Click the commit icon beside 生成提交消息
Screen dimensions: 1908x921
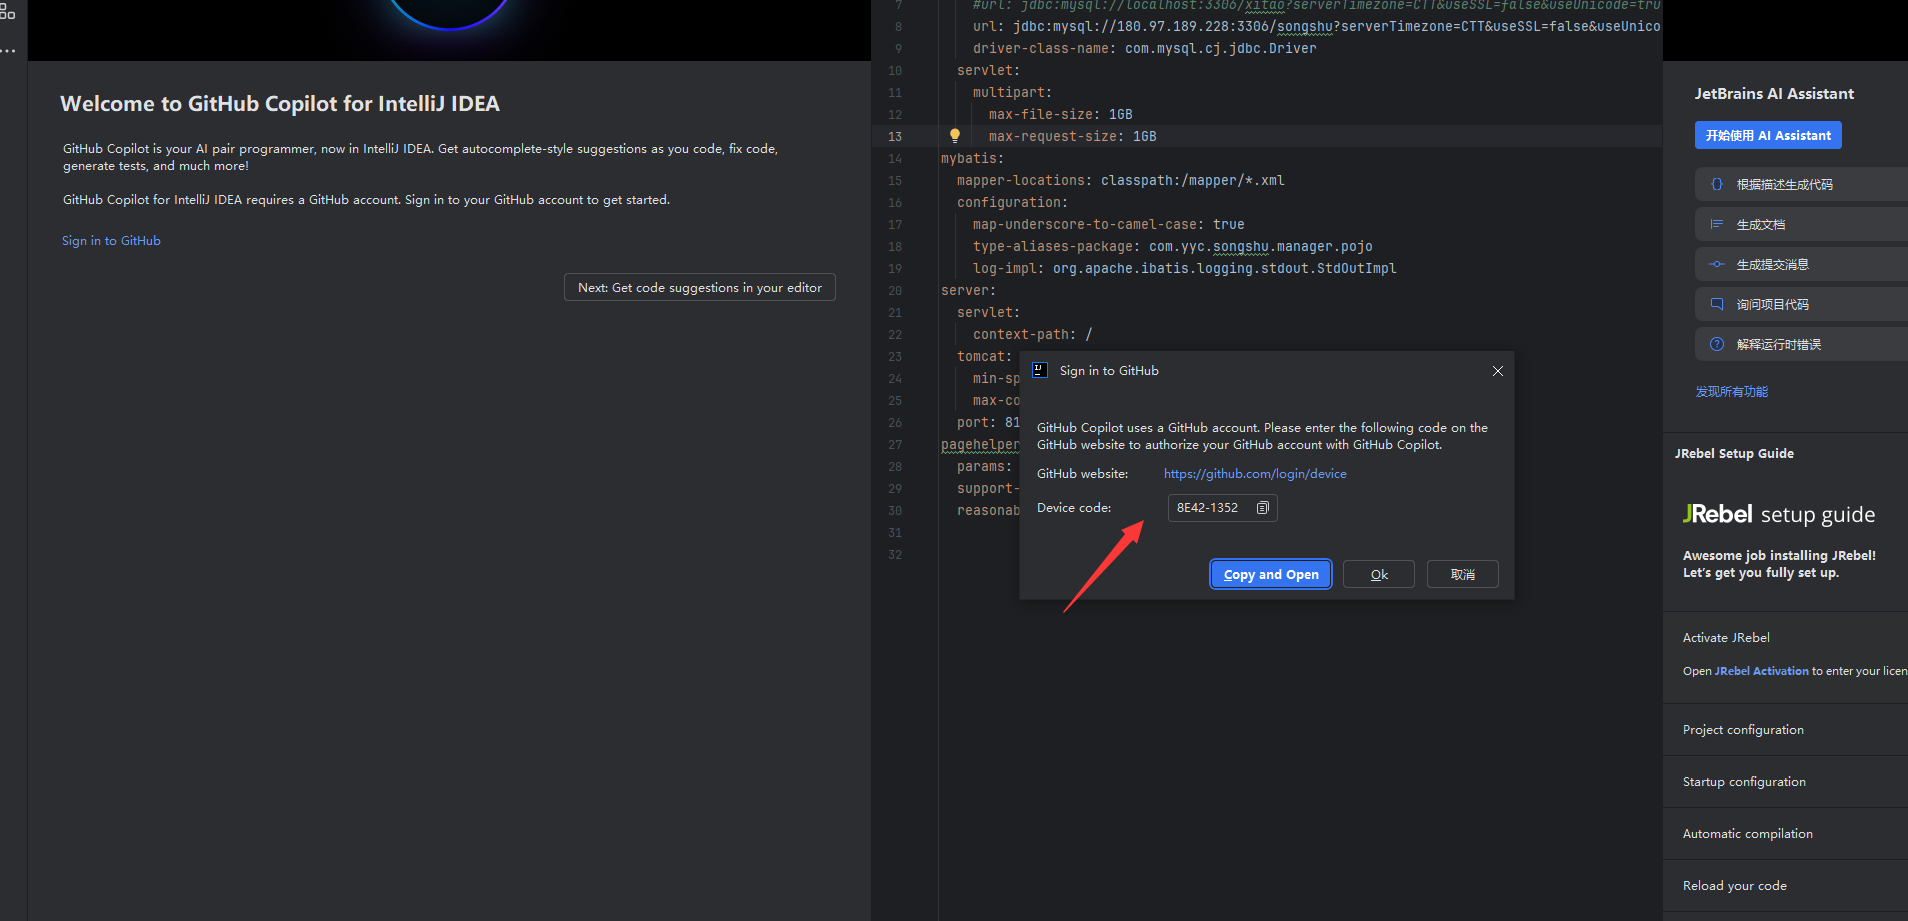[1717, 264]
